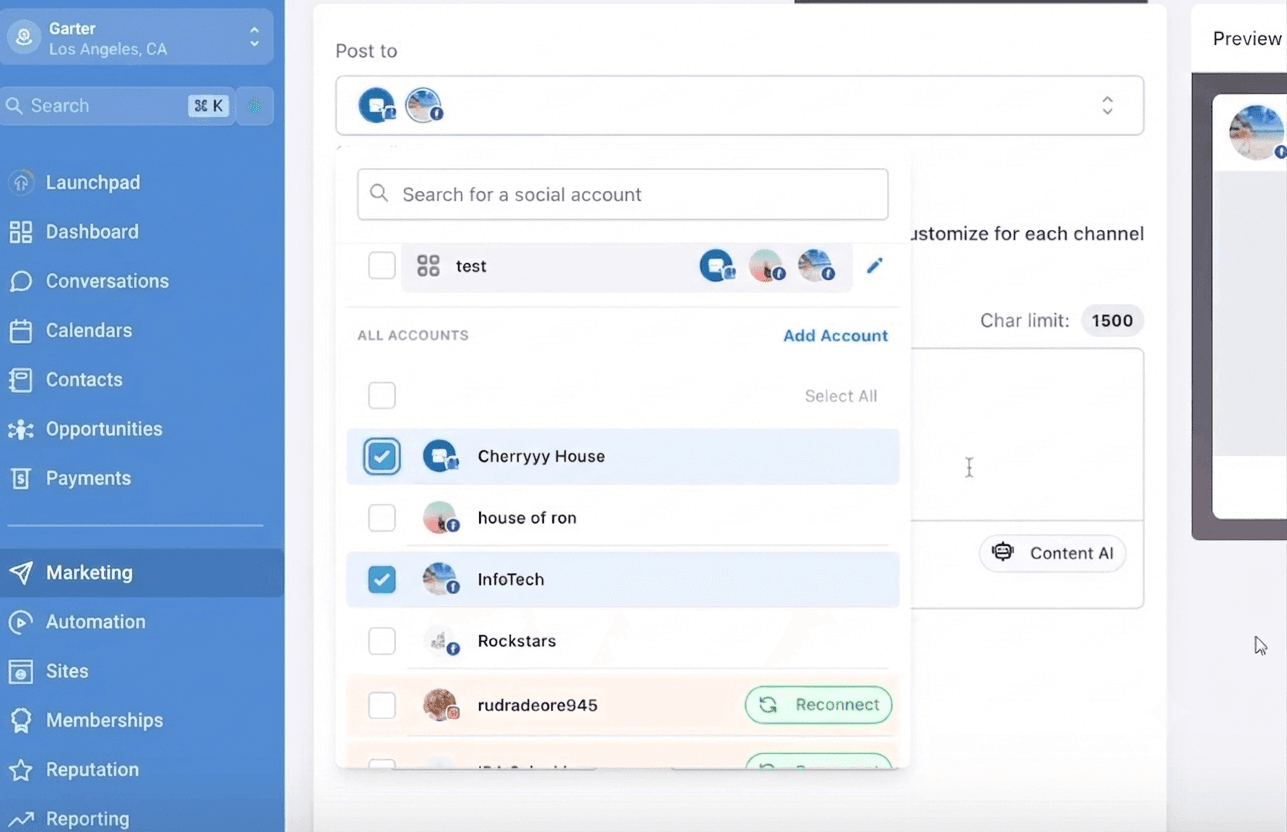Edit the test group pencil icon

tap(875, 266)
